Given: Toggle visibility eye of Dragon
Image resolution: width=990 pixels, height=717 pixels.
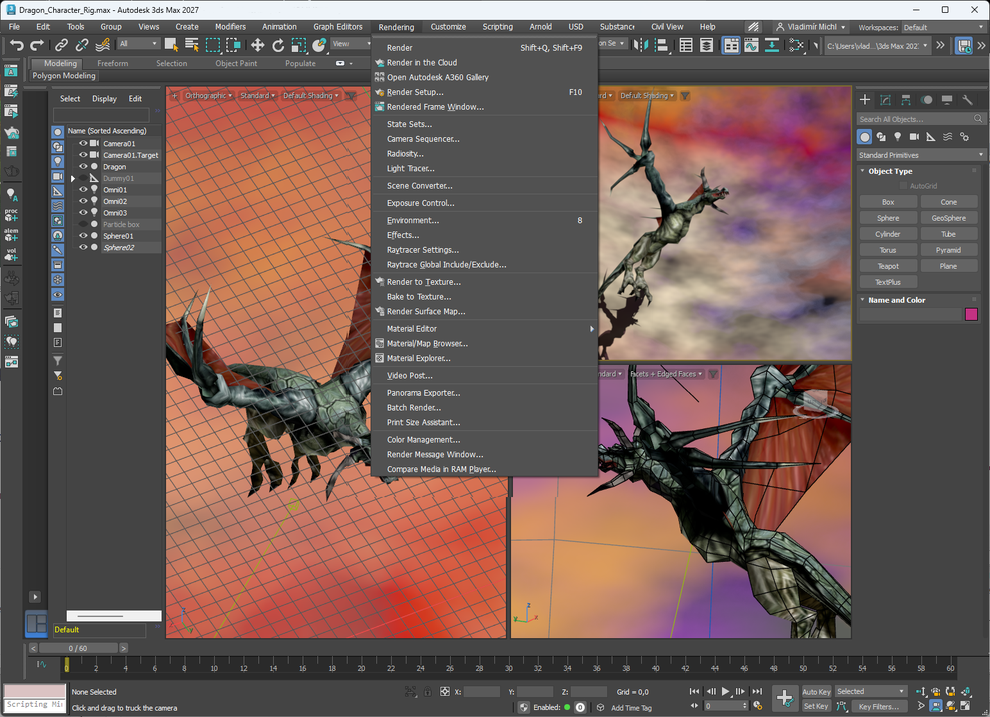Looking at the screenshot, I should pyautogui.click(x=83, y=167).
